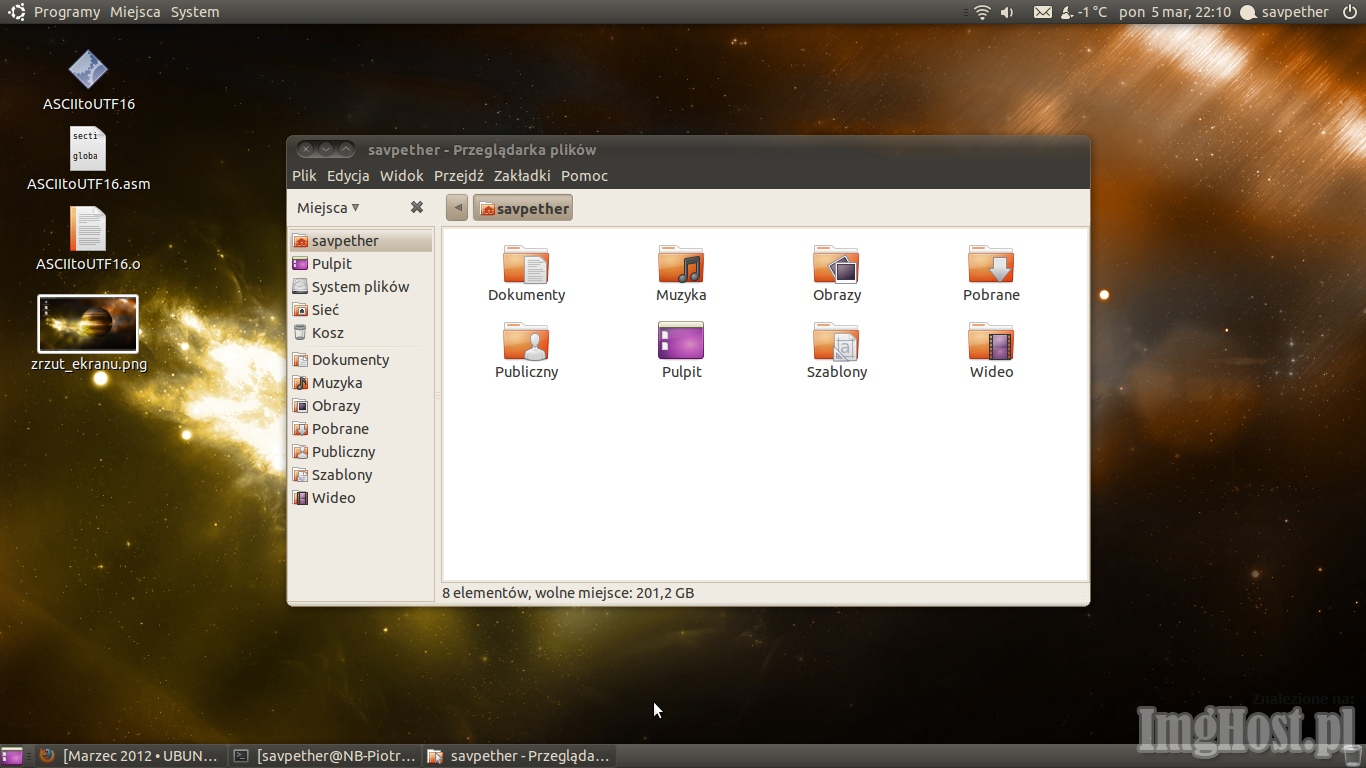1366x768 pixels.
Task: Open the clock pon 5 mar, 22:10
Action: [x=1175, y=12]
